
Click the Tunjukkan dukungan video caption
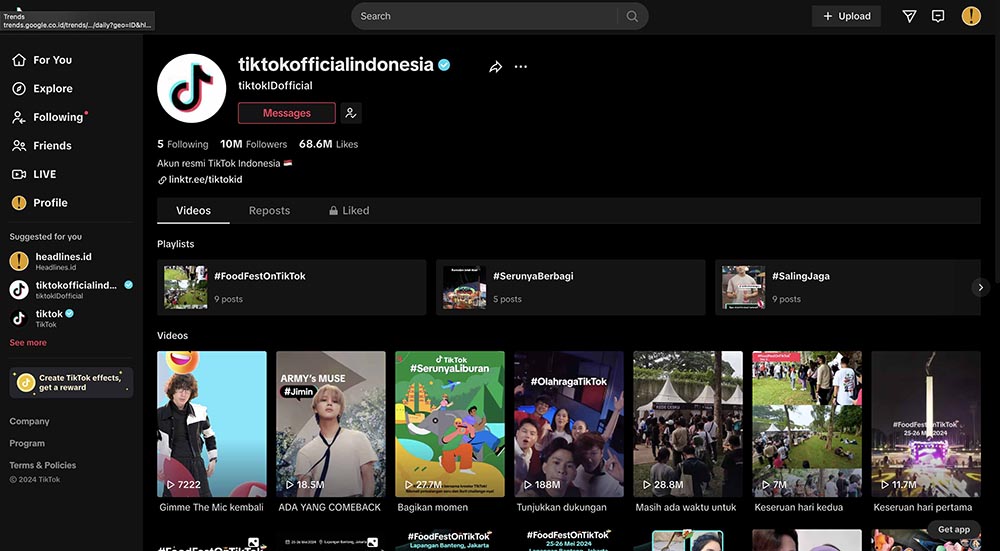(x=561, y=508)
